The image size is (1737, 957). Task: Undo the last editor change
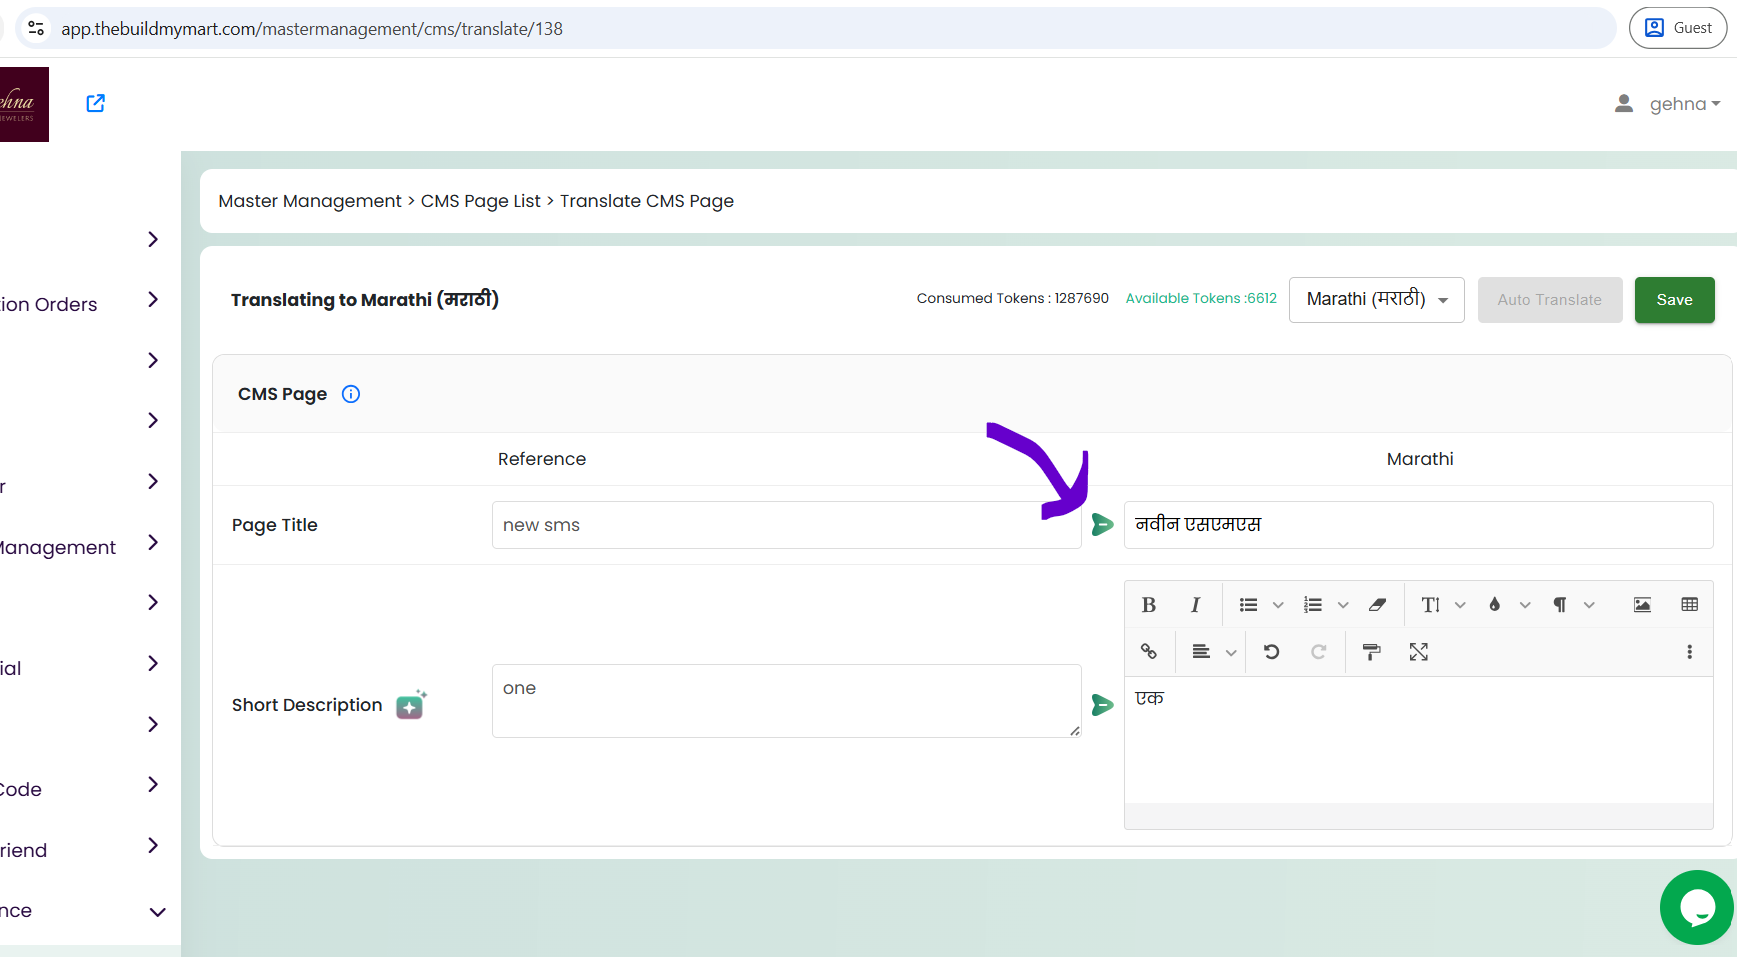point(1272,652)
